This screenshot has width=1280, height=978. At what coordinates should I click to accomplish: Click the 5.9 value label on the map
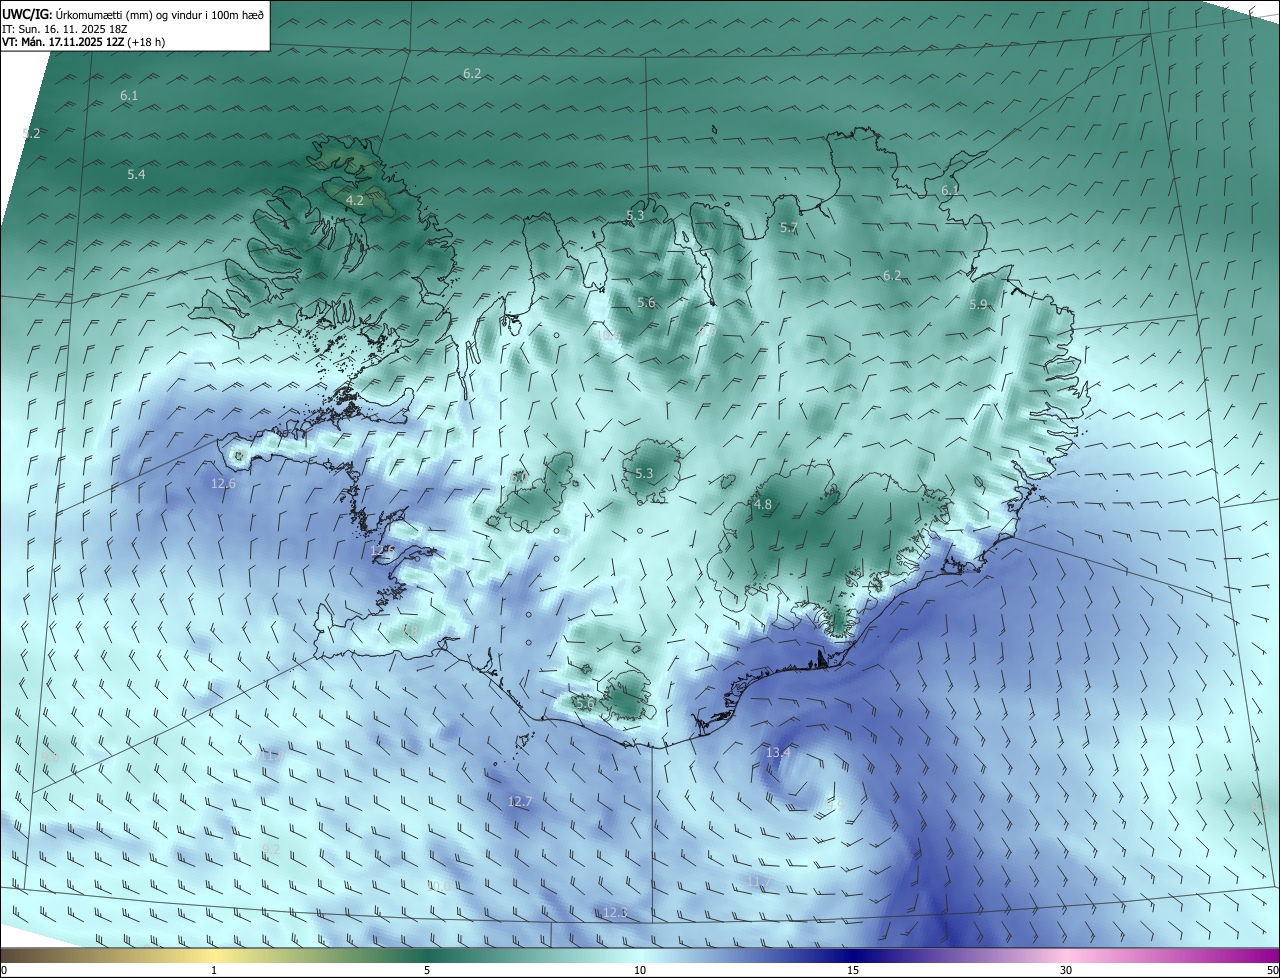click(x=978, y=305)
